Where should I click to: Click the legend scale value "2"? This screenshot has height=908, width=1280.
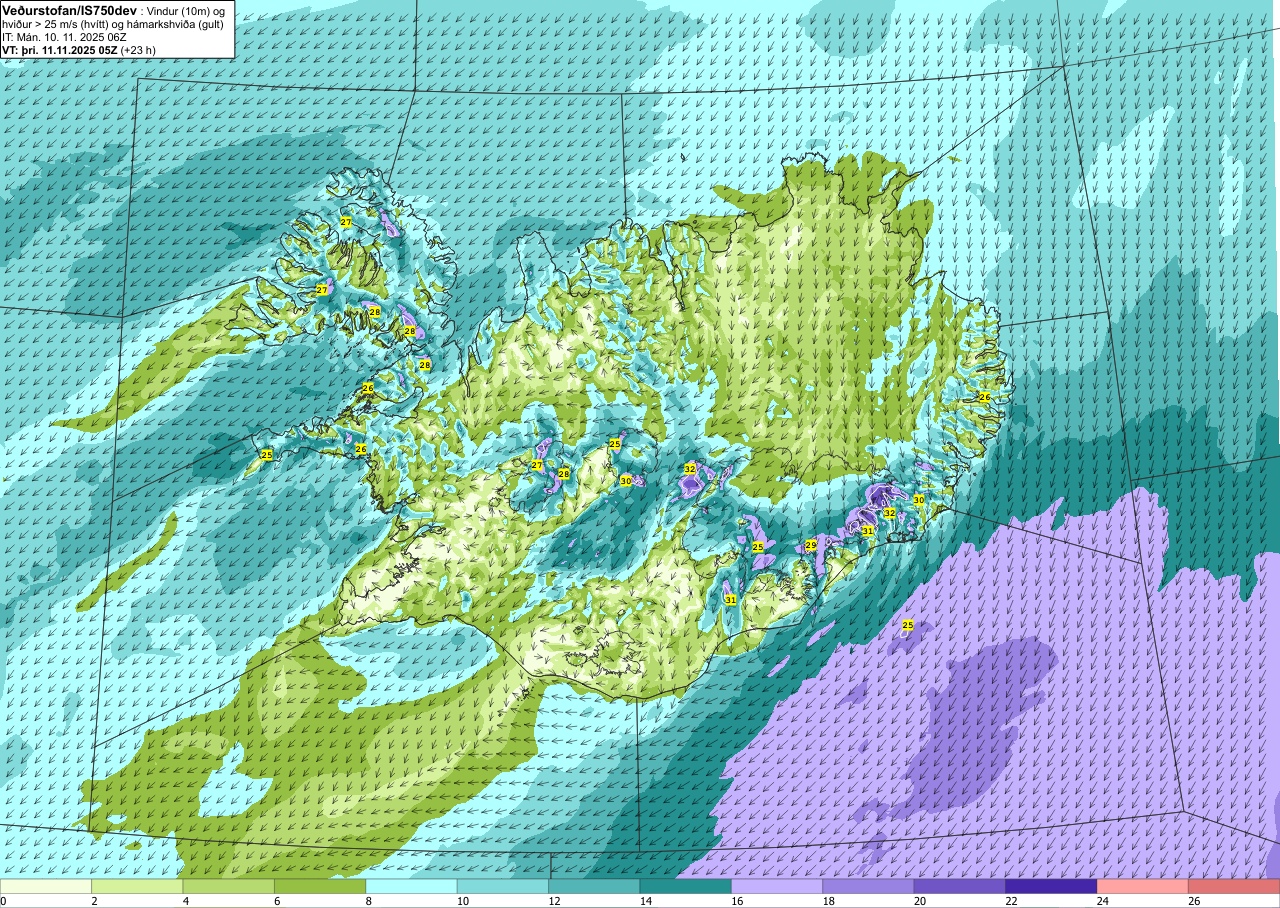tap(95, 901)
